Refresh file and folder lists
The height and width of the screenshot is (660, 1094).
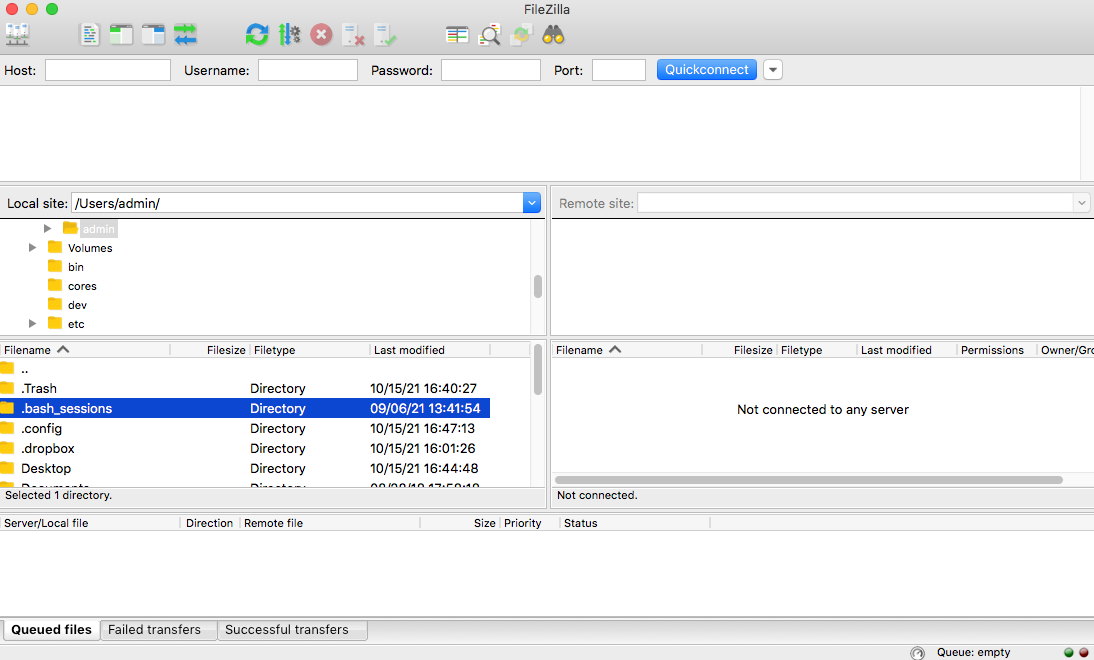[x=257, y=34]
